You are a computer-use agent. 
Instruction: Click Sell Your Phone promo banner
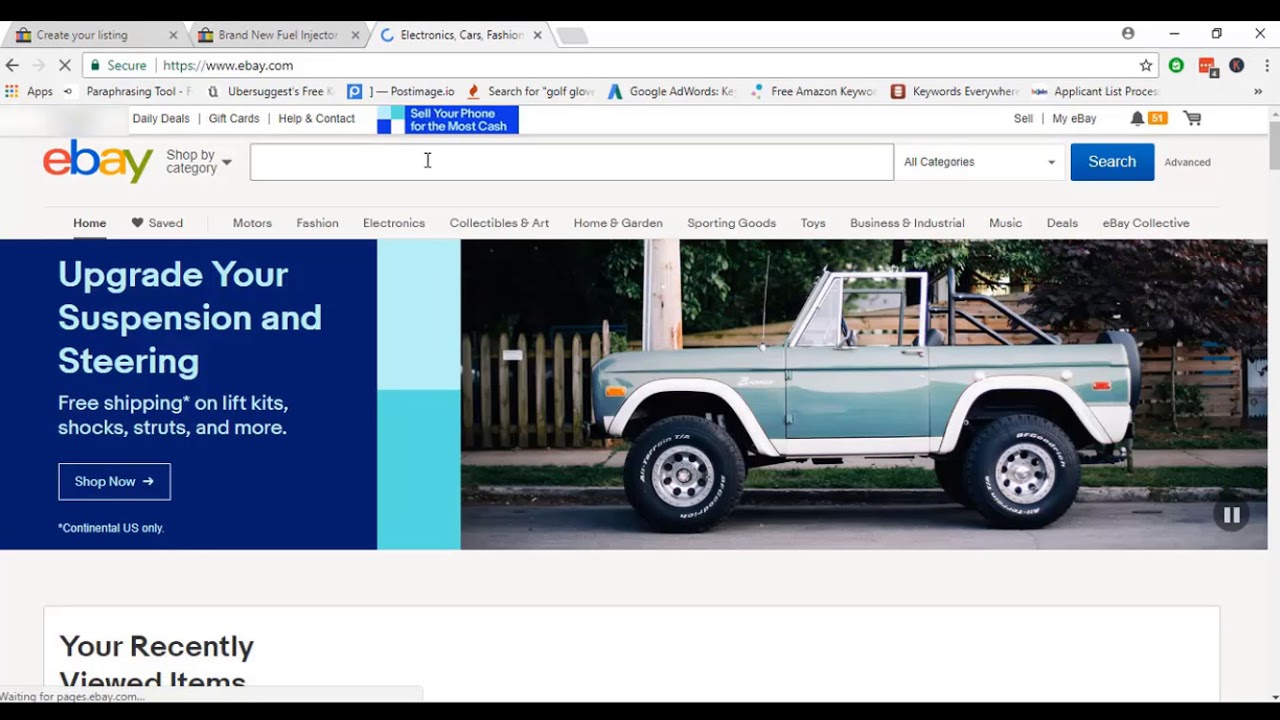point(448,120)
